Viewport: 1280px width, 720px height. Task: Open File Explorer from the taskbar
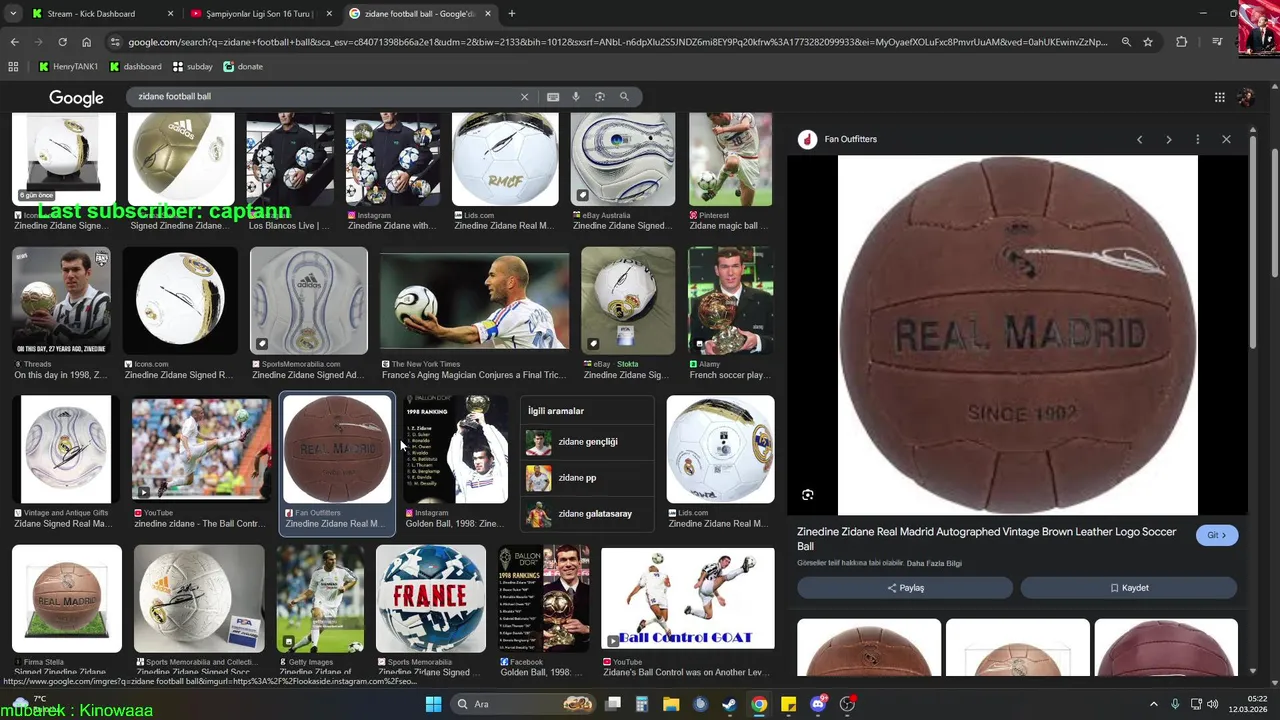pos(671,704)
